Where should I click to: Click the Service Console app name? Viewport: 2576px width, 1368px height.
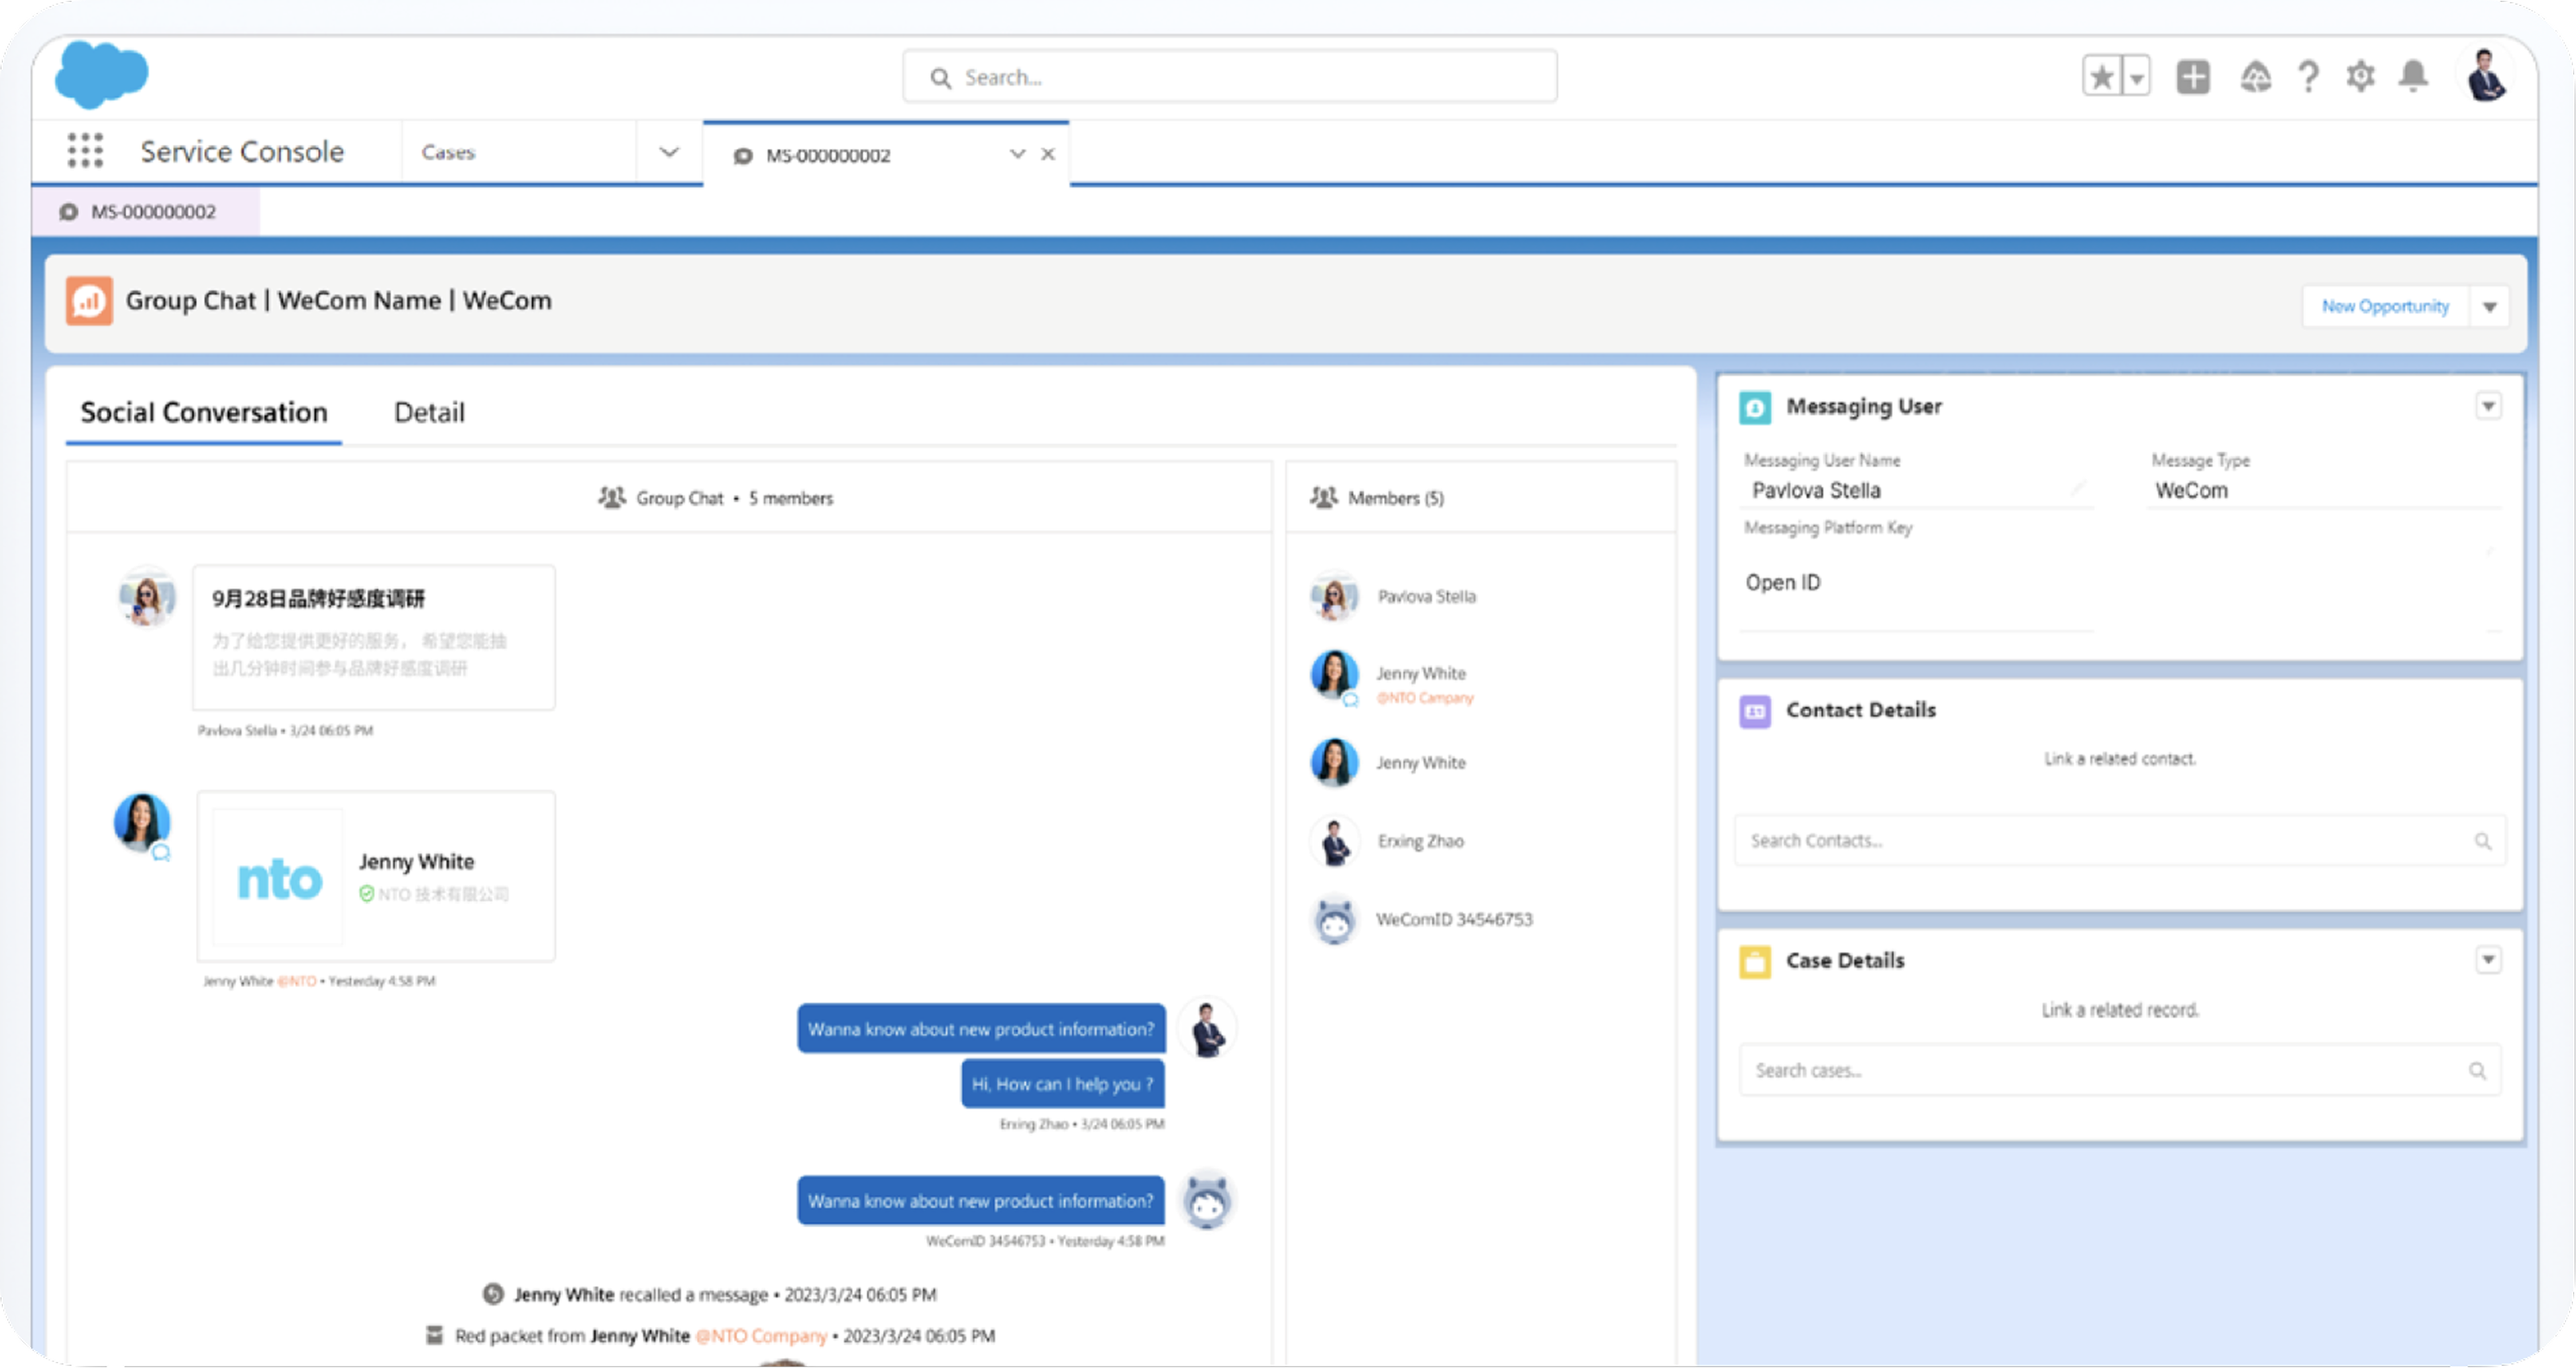click(242, 151)
